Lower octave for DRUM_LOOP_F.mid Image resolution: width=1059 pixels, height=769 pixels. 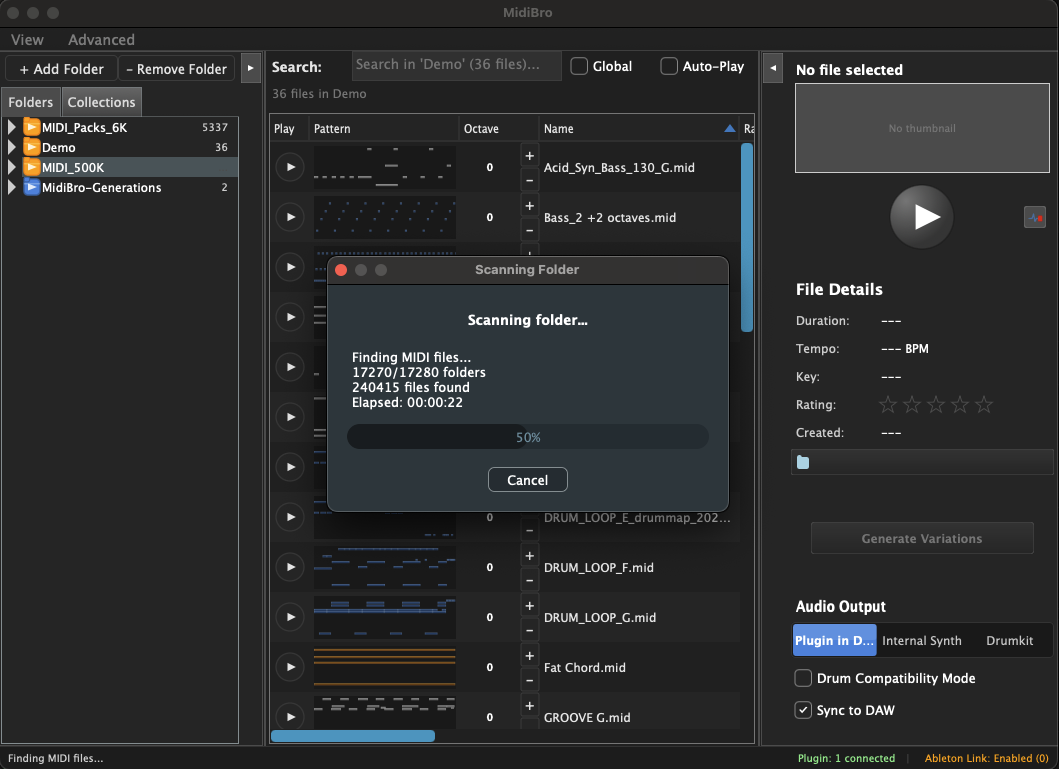530,580
